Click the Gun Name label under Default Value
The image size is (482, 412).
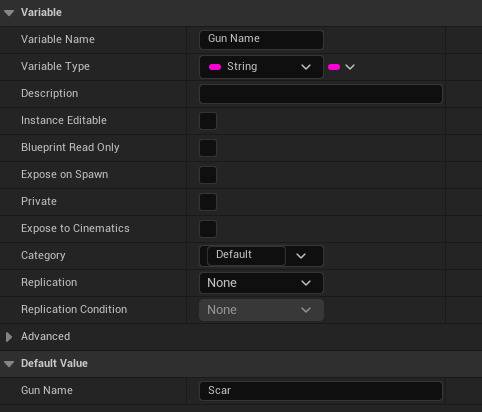click(x=47, y=390)
